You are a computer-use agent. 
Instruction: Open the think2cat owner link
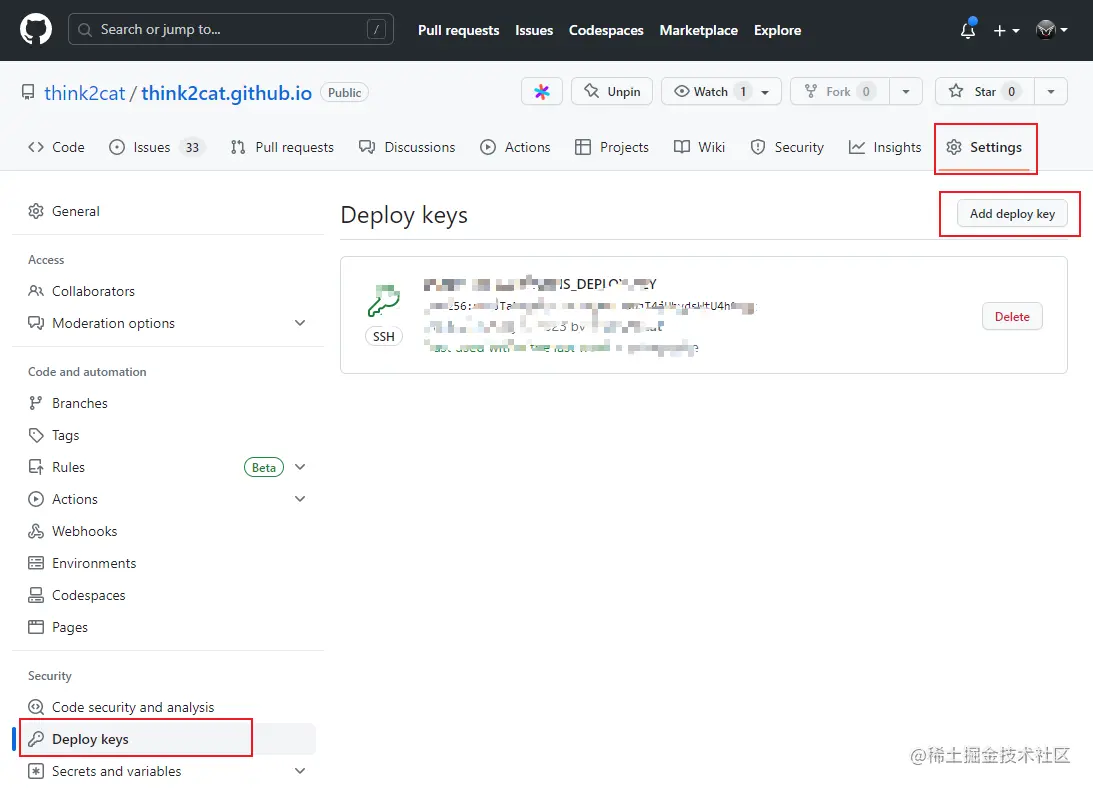point(84,93)
